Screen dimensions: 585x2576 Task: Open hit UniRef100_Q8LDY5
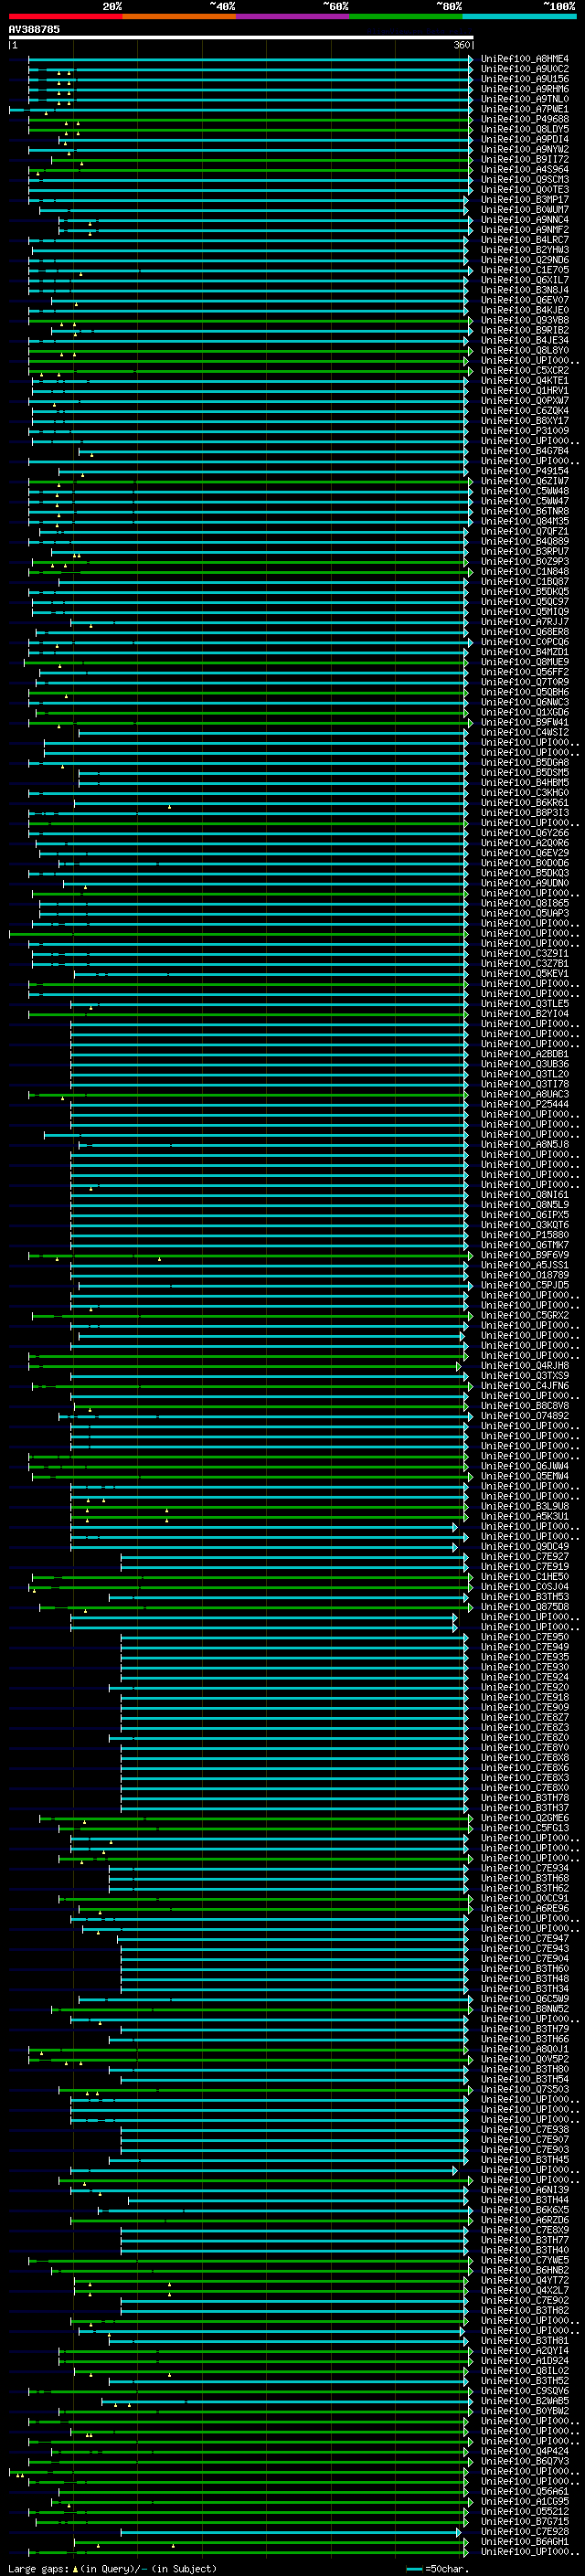525,129
